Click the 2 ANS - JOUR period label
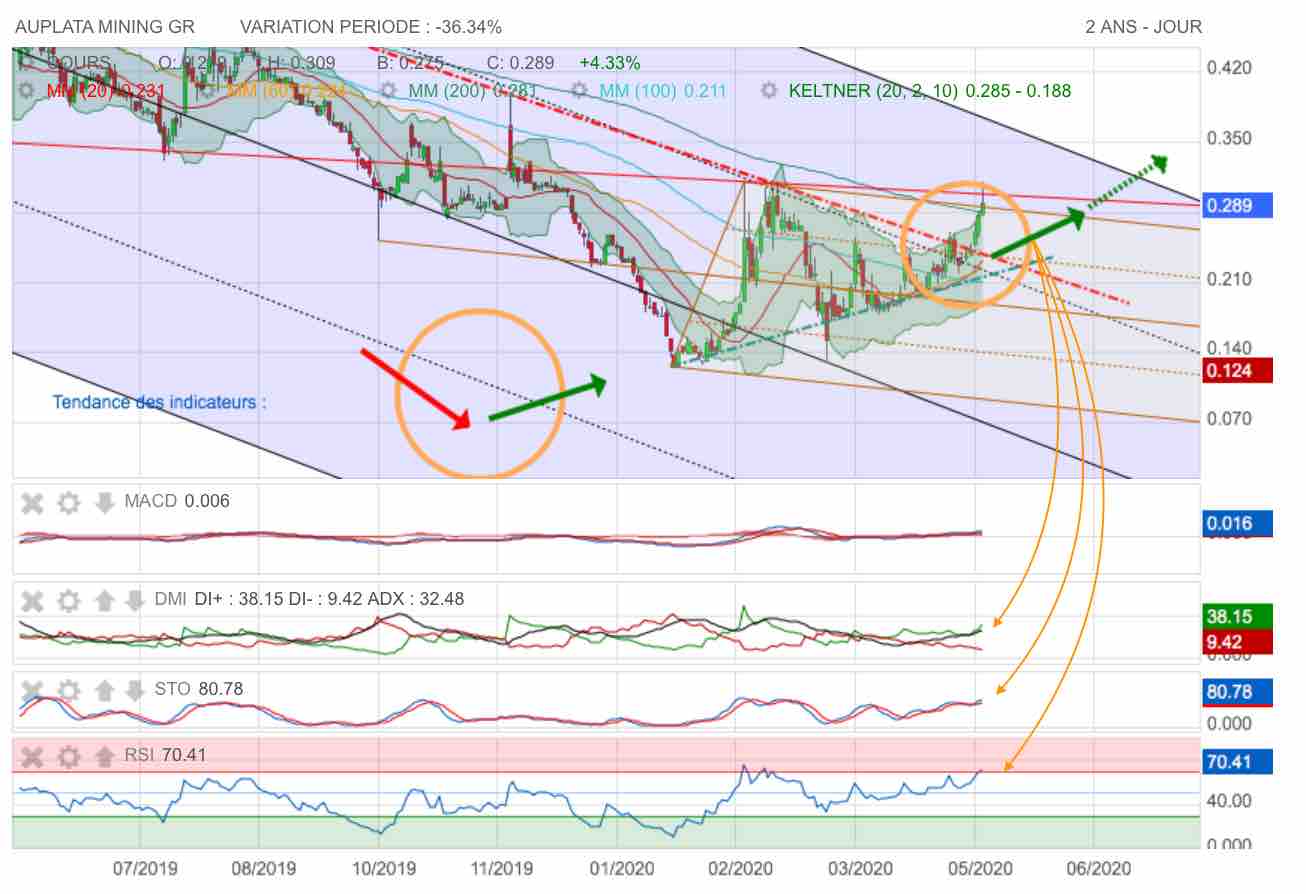The height and width of the screenshot is (894, 1306). pyautogui.click(x=1144, y=27)
